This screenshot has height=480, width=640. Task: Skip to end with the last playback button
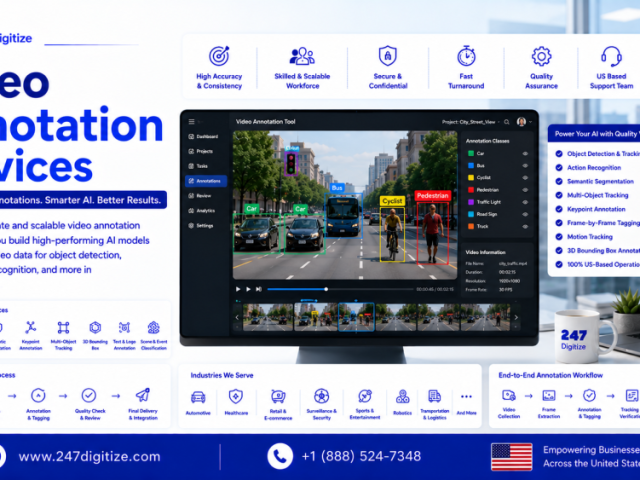258,289
